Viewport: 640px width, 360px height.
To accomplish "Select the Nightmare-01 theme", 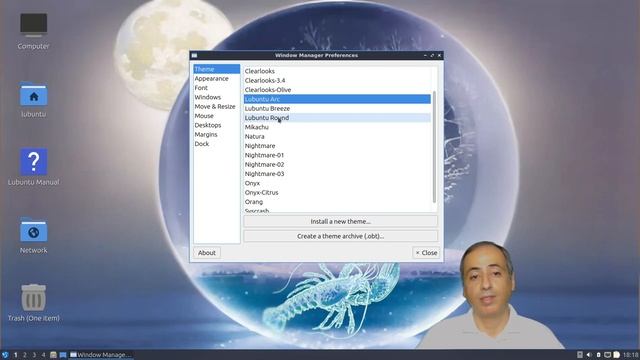I will coord(337,156).
